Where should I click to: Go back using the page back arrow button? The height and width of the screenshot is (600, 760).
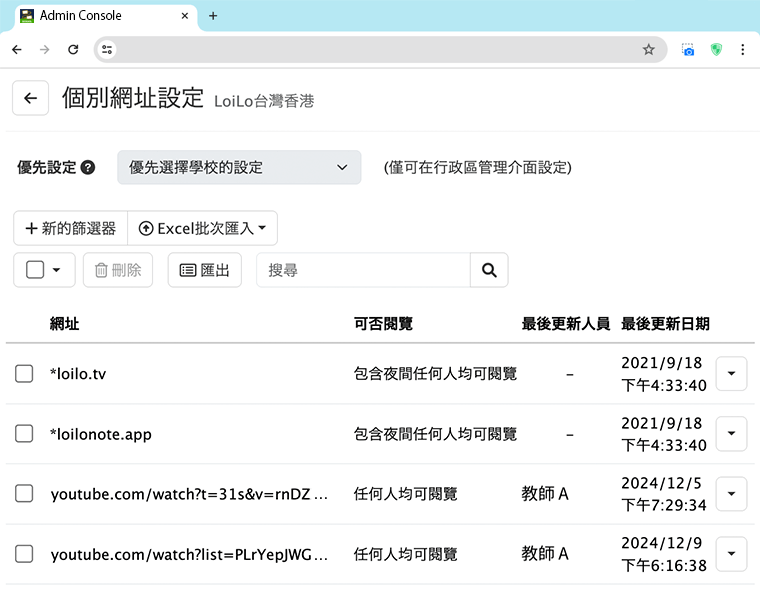click(31, 98)
